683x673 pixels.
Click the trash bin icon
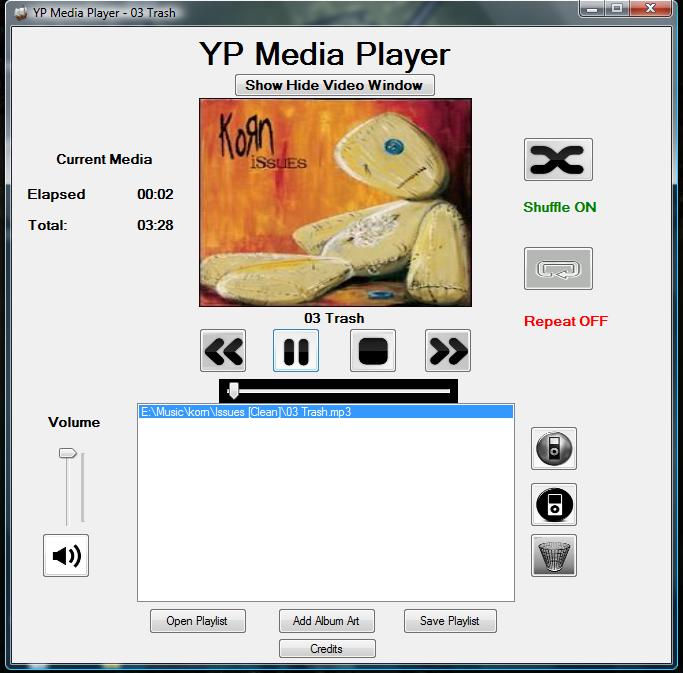(x=554, y=555)
